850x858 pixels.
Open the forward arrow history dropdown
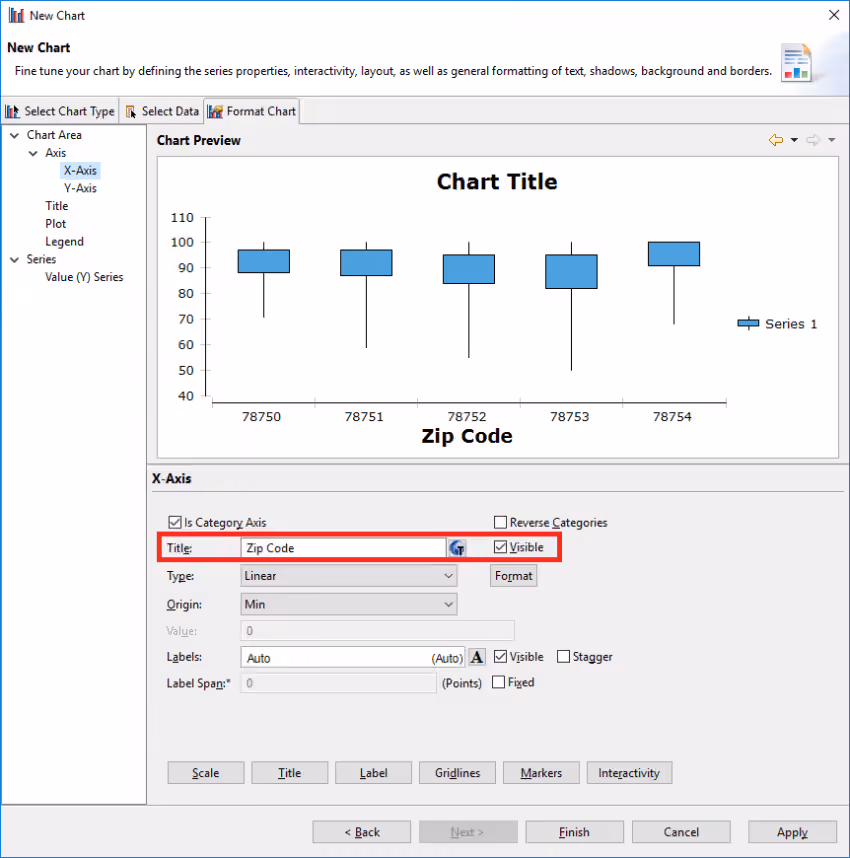[x=831, y=140]
